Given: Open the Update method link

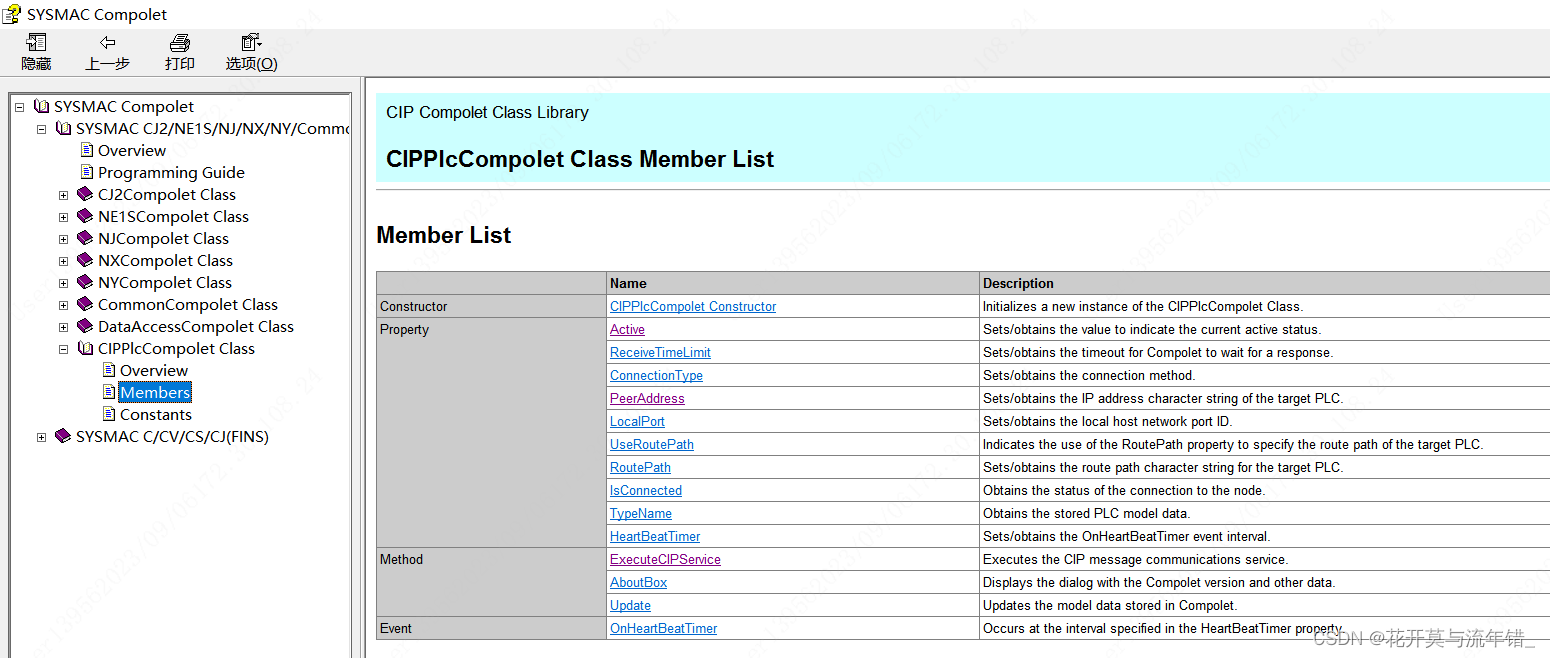Looking at the screenshot, I should pyautogui.click(x=630, y=605).
